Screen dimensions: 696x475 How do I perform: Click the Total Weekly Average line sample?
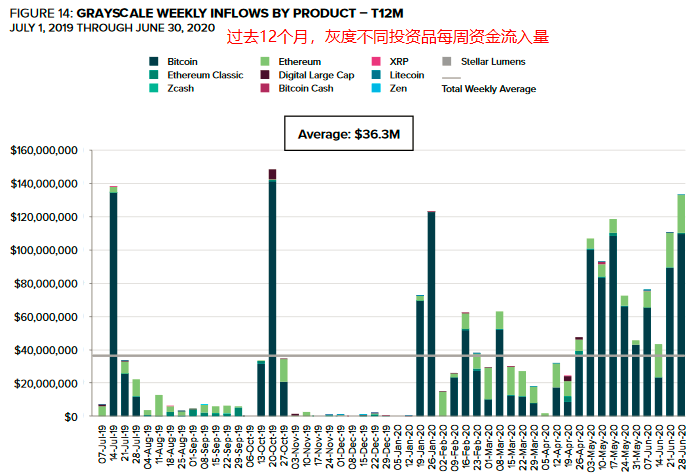click(451, 78)
